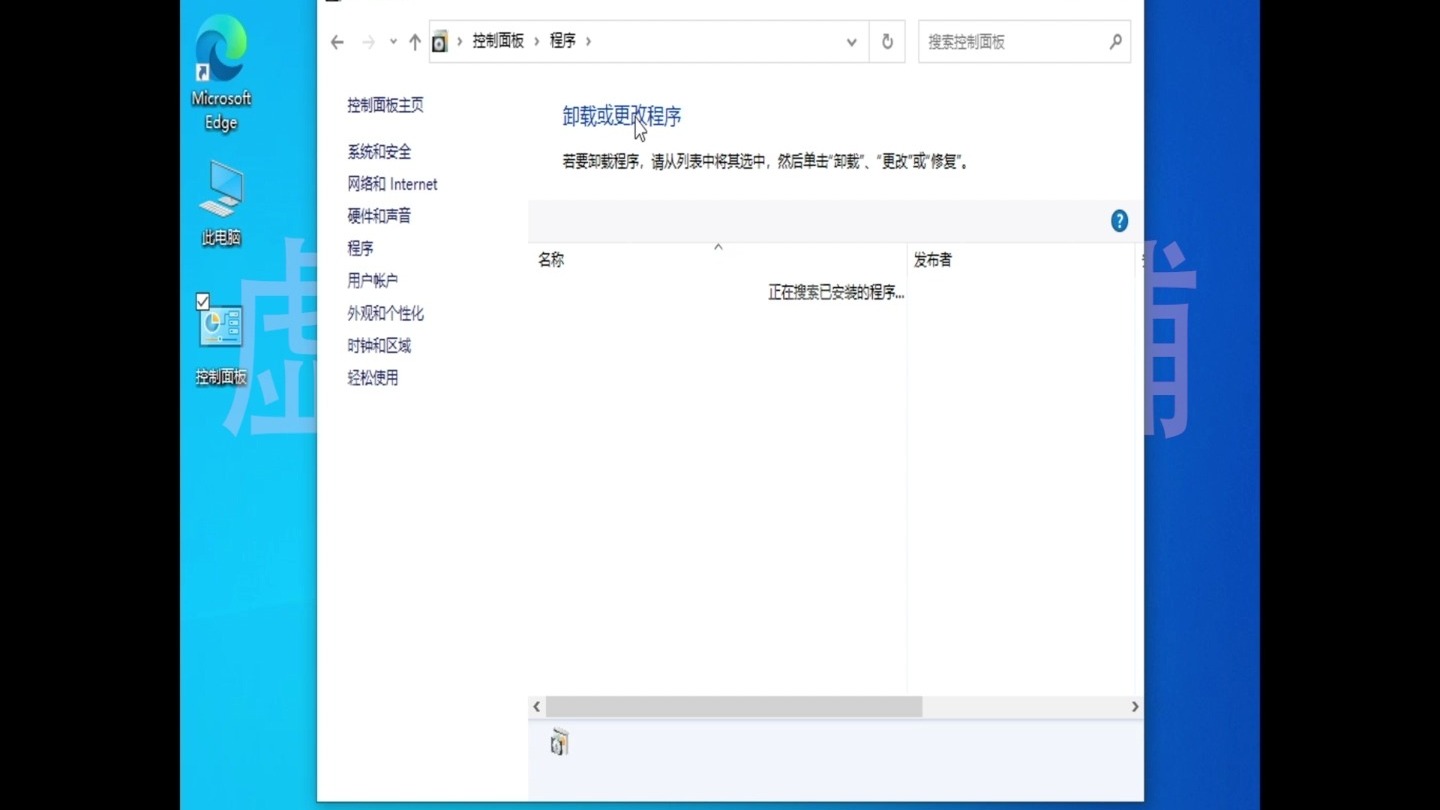The height and width of the screenshot is (810, 1440).
Task: Click the Control Panel icon in address bar
Action: click(439, 42)
